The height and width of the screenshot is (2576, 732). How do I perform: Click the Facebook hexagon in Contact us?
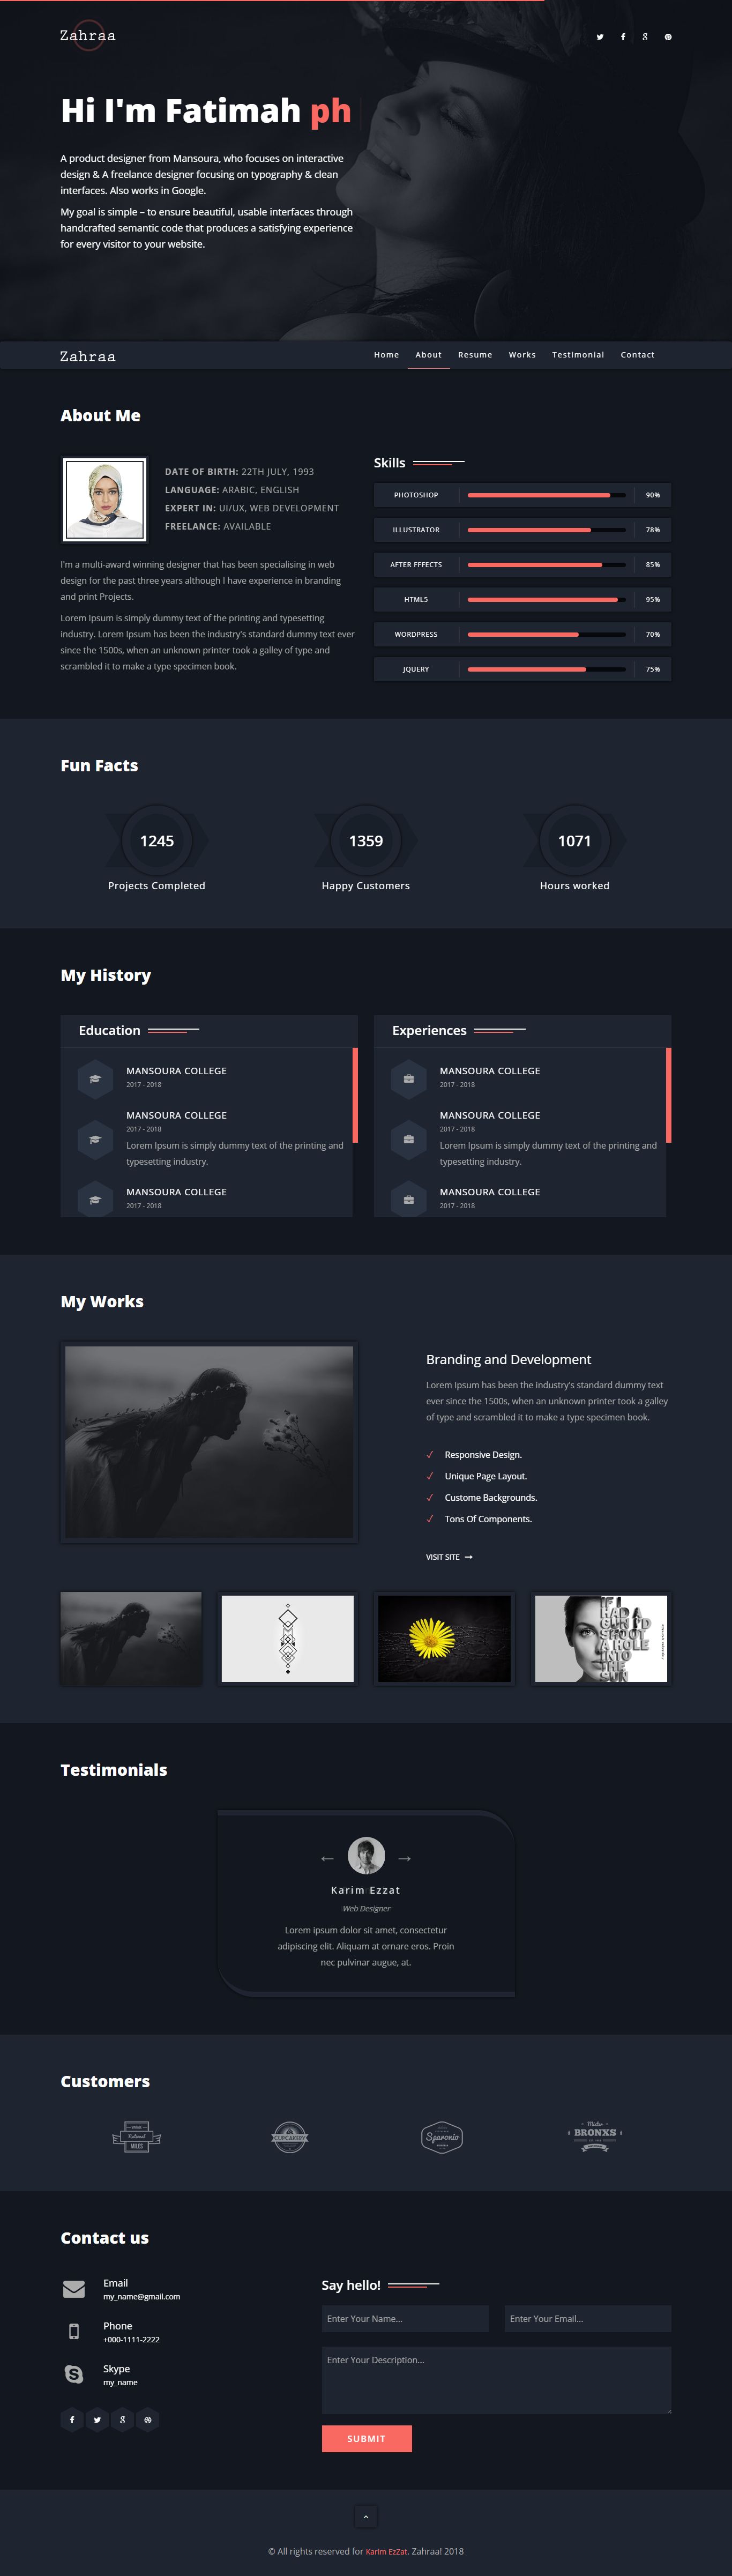(72, 2420)
